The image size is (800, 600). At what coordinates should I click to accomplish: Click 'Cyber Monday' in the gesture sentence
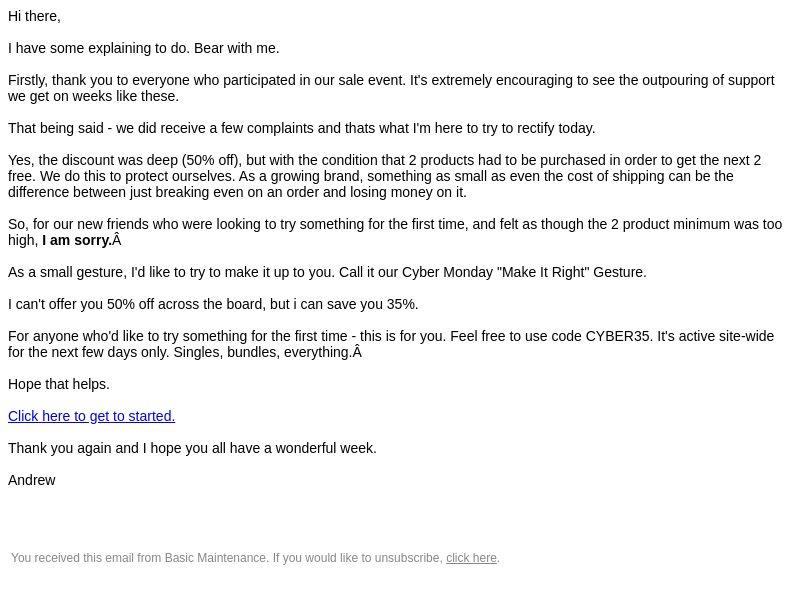[x=447, y=272]
